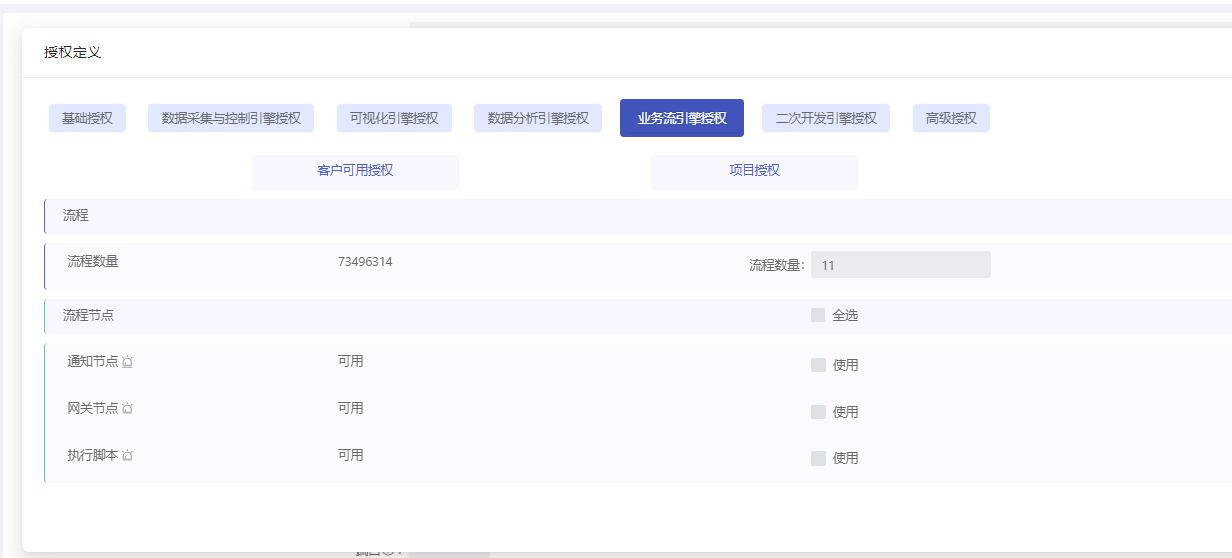Check the 全选 checkbox for 流程节点
This screenshot has width=1232, height=558.
point(818,315)
